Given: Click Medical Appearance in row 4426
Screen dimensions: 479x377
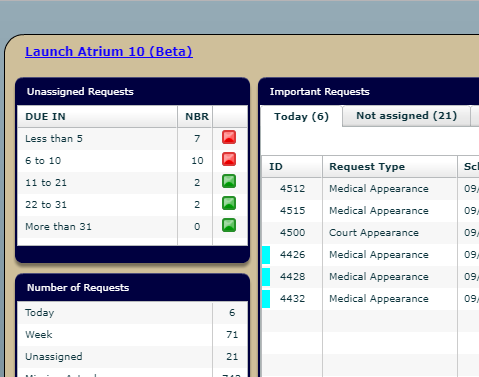Looking at the screenshot, I should coord(379,255).
